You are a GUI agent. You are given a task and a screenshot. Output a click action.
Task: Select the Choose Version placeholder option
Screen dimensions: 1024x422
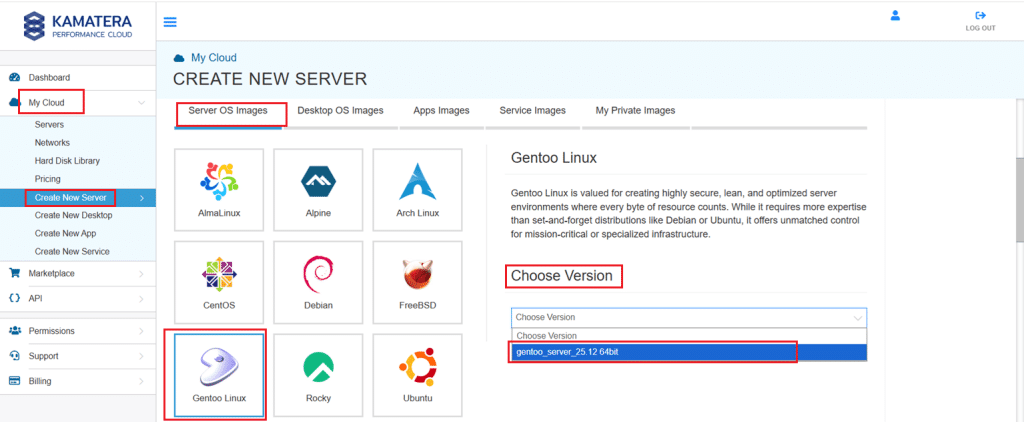pos(689,336)
